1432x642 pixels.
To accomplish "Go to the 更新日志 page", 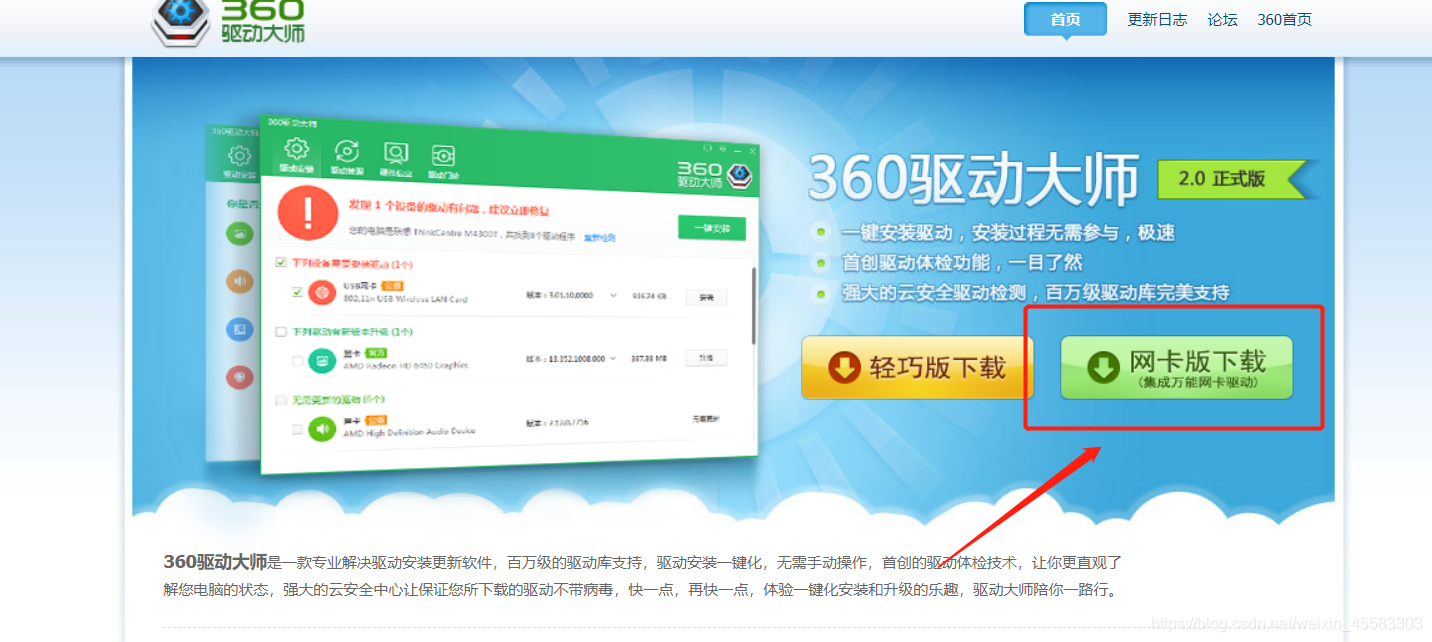I will point(1157,19).
